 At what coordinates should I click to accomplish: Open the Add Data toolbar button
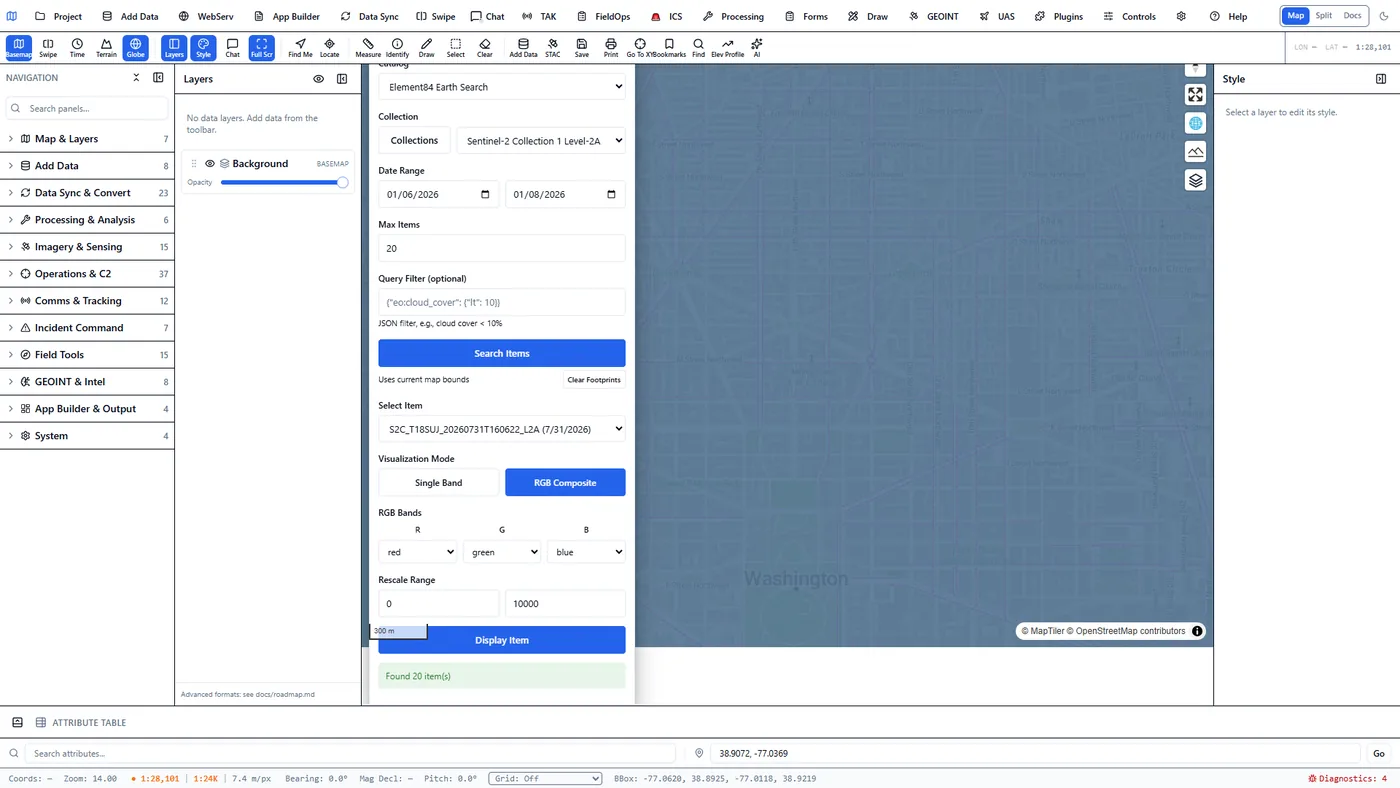click(523, 47)
